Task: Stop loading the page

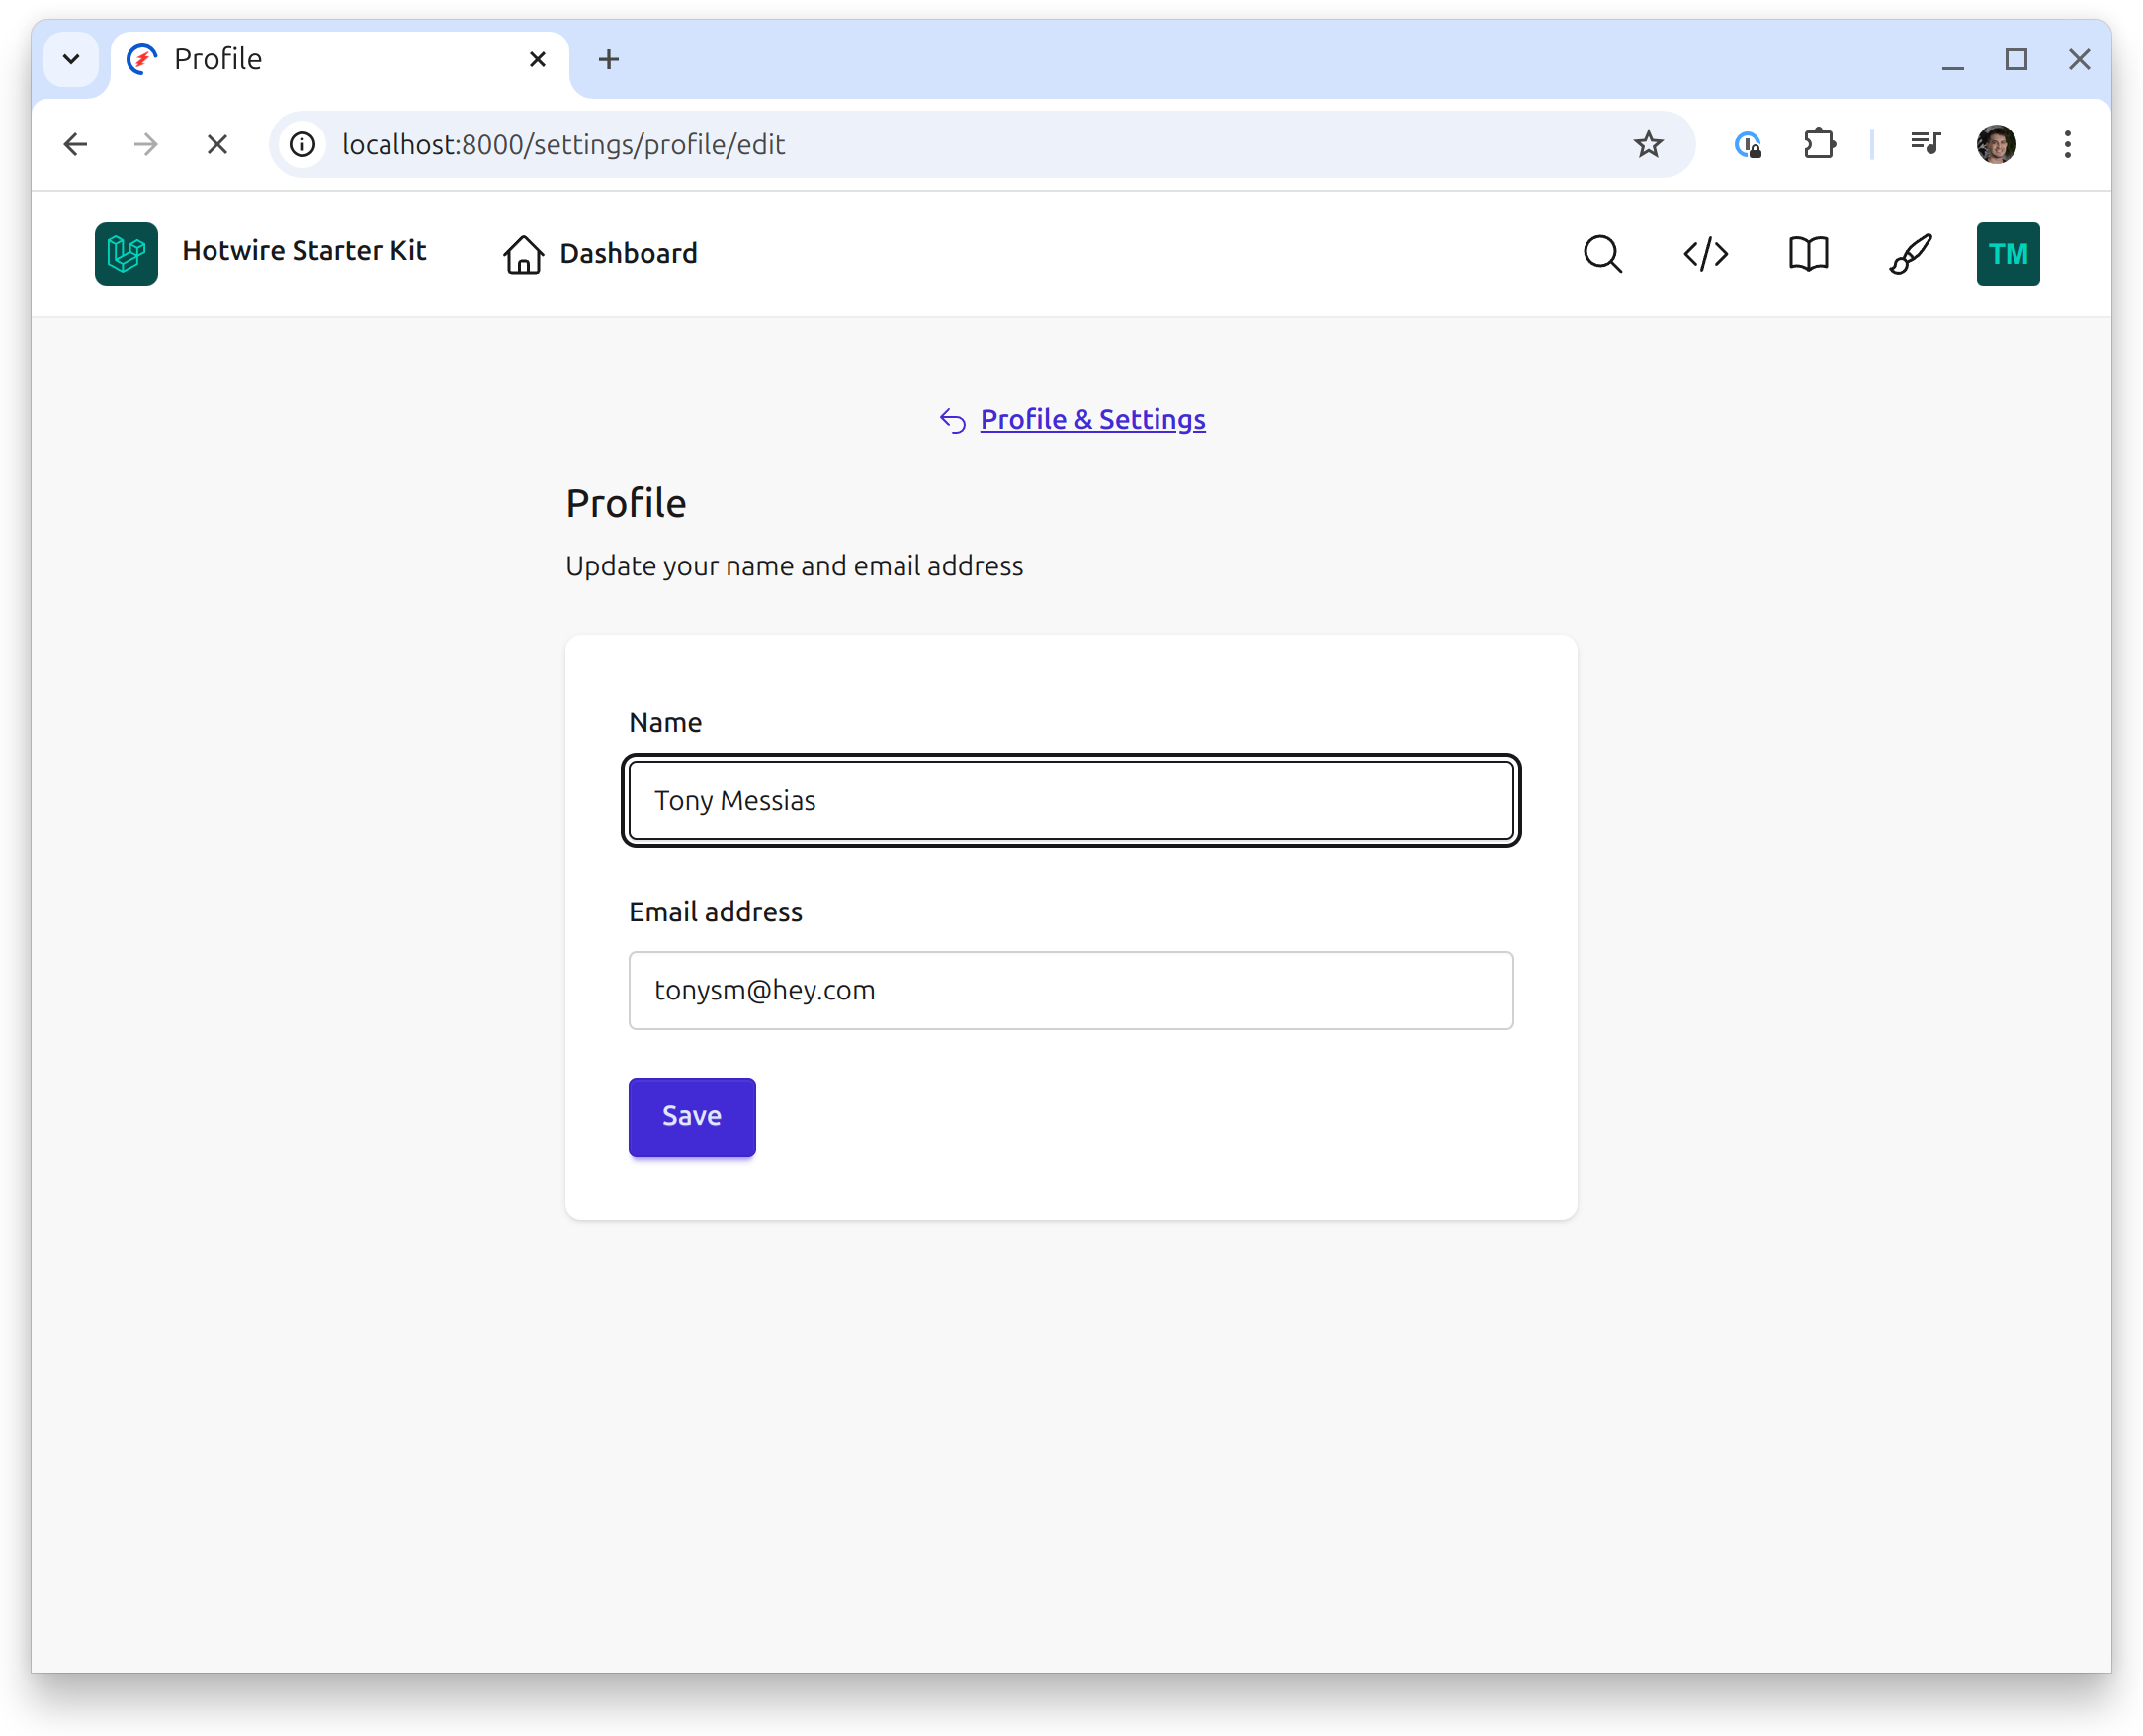Action: (217, 145)
